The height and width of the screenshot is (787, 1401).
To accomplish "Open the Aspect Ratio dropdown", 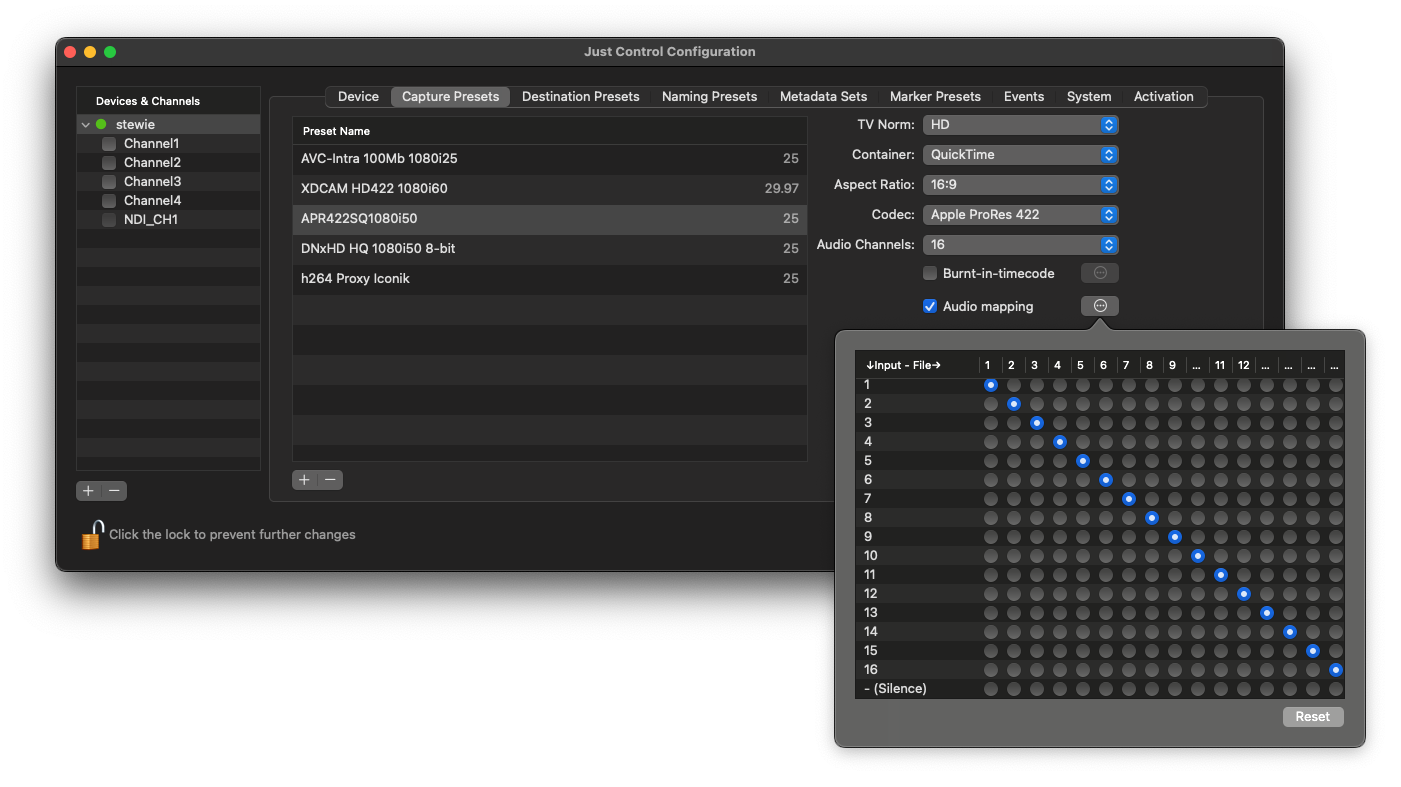I will click(x=1021, y=185).
